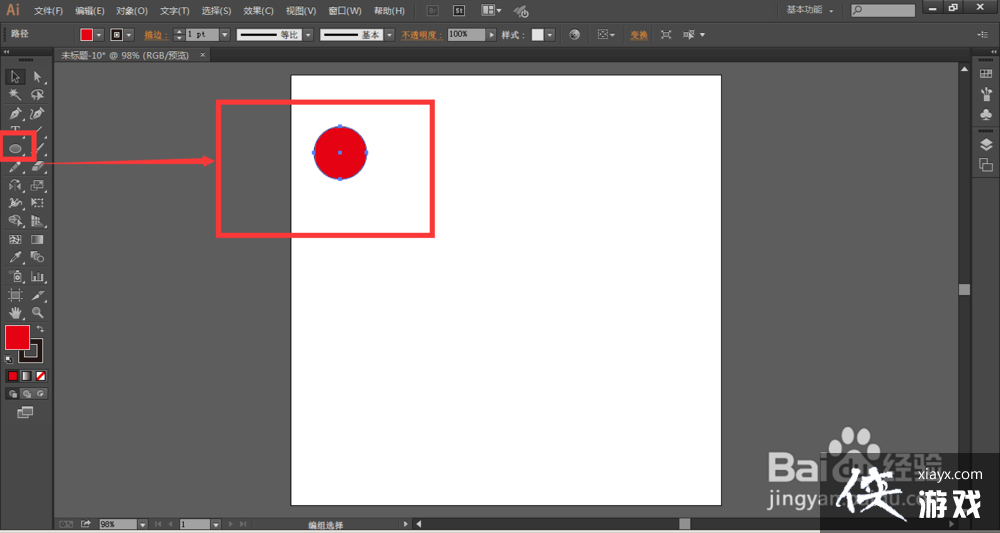Open 基本功能 workspace switcher
The image size is (1000, 533).
click(x=809, y=10)
